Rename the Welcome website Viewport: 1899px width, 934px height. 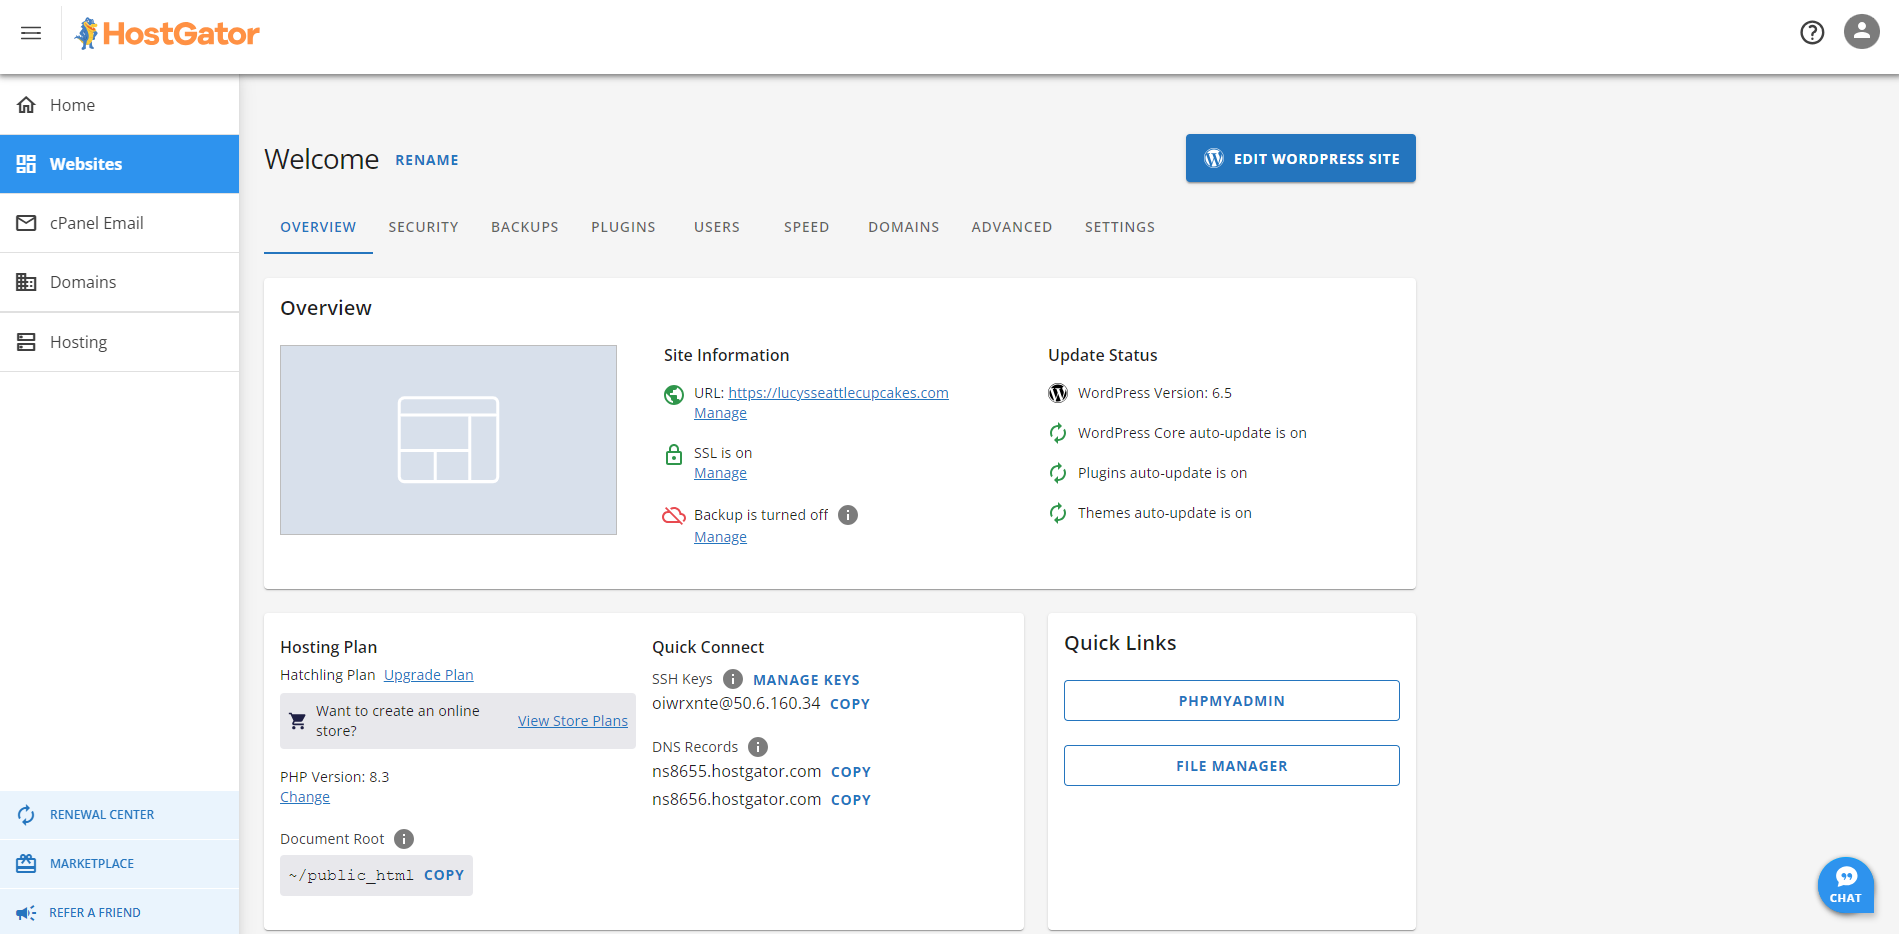(x=427, y=160)
